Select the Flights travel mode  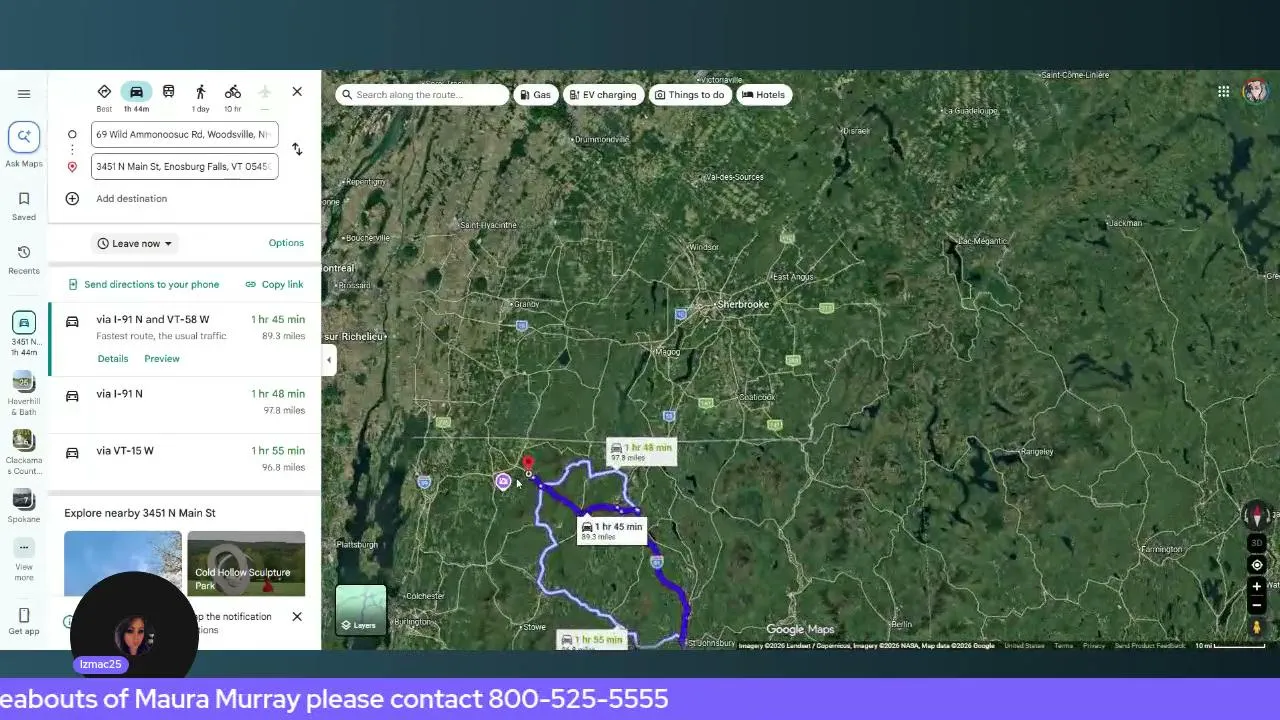point(265,96)
